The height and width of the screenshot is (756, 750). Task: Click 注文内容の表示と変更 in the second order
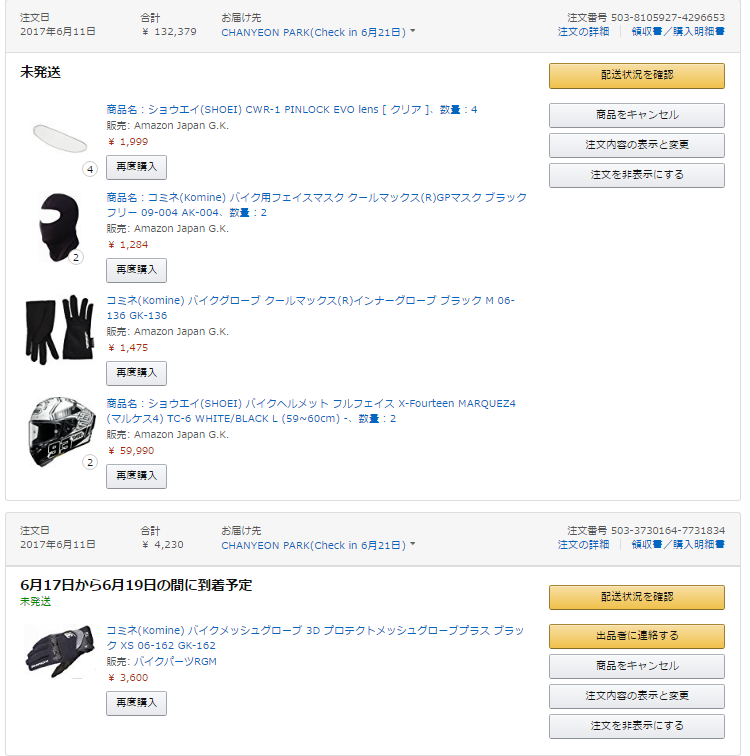coord(636,695)
